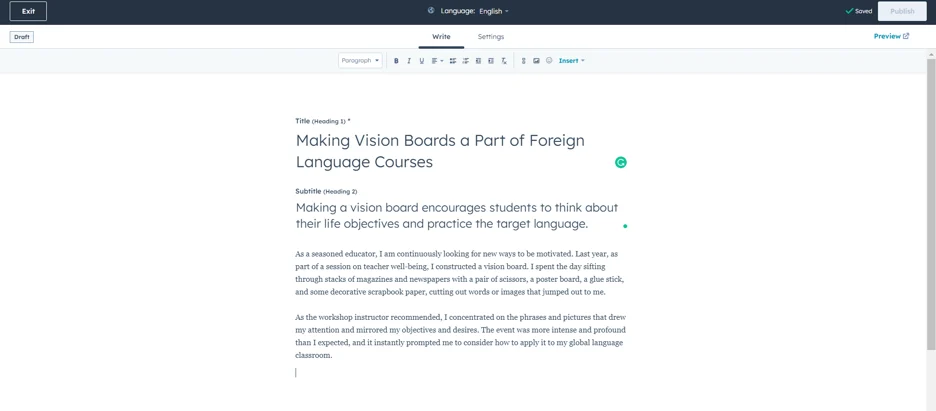
Task: Insert a numbered list
Action: point(466,61)
